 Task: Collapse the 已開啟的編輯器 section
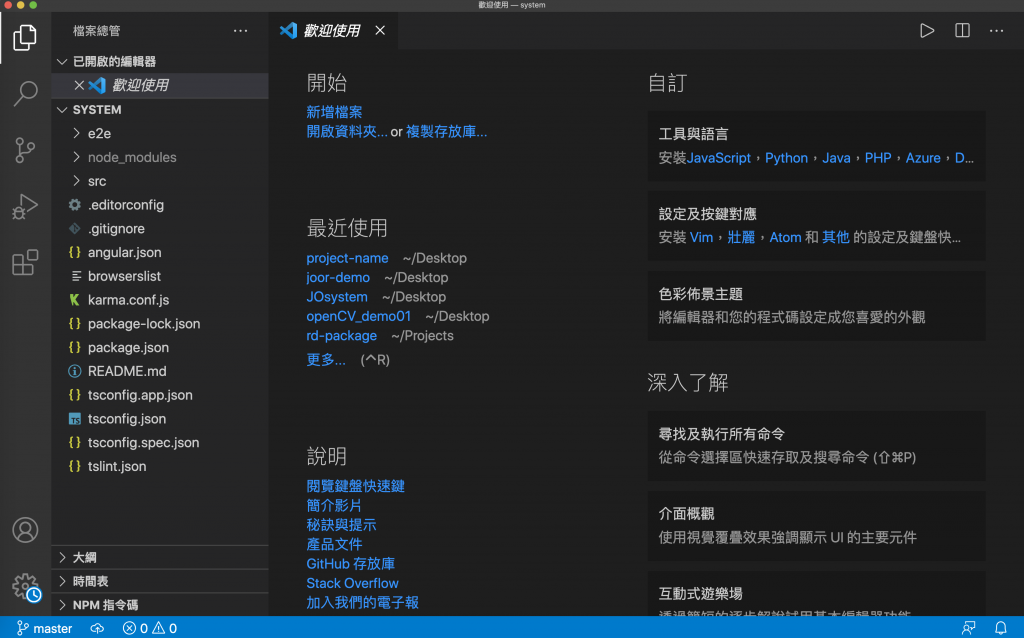pyautogui.click(x=160, y=61)
